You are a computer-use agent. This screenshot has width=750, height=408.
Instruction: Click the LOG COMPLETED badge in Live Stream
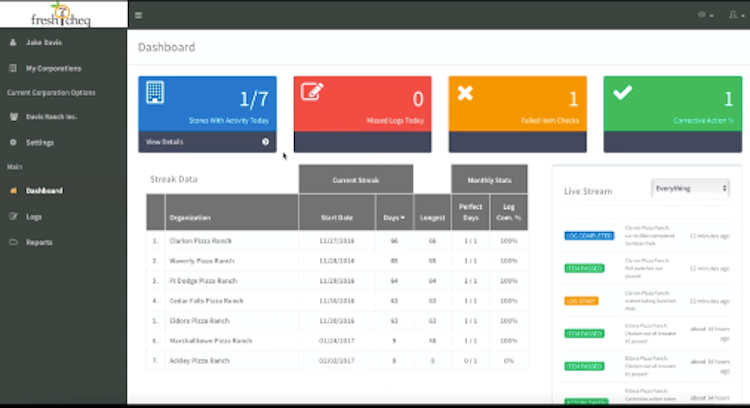coord(589,236)
